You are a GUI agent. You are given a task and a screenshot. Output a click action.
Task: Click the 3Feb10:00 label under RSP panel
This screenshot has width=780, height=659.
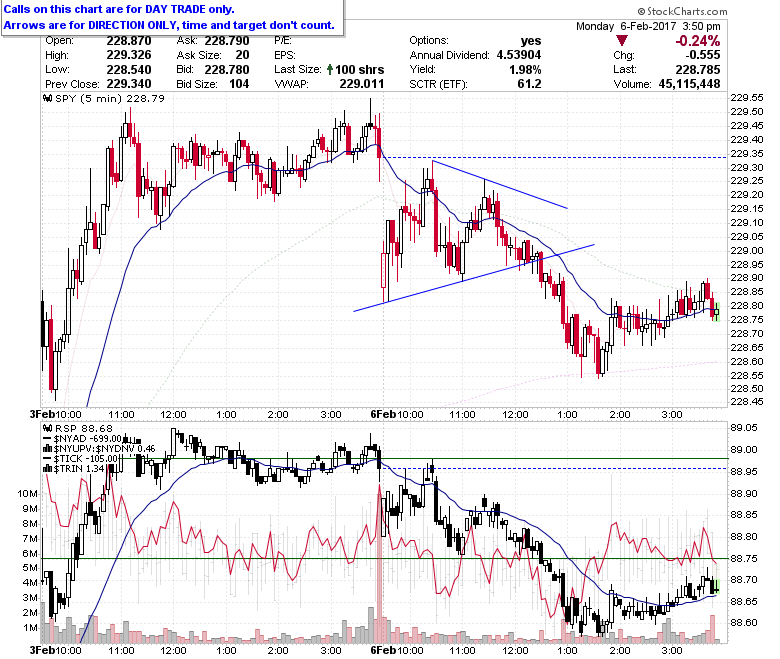[x=55, y=650]
